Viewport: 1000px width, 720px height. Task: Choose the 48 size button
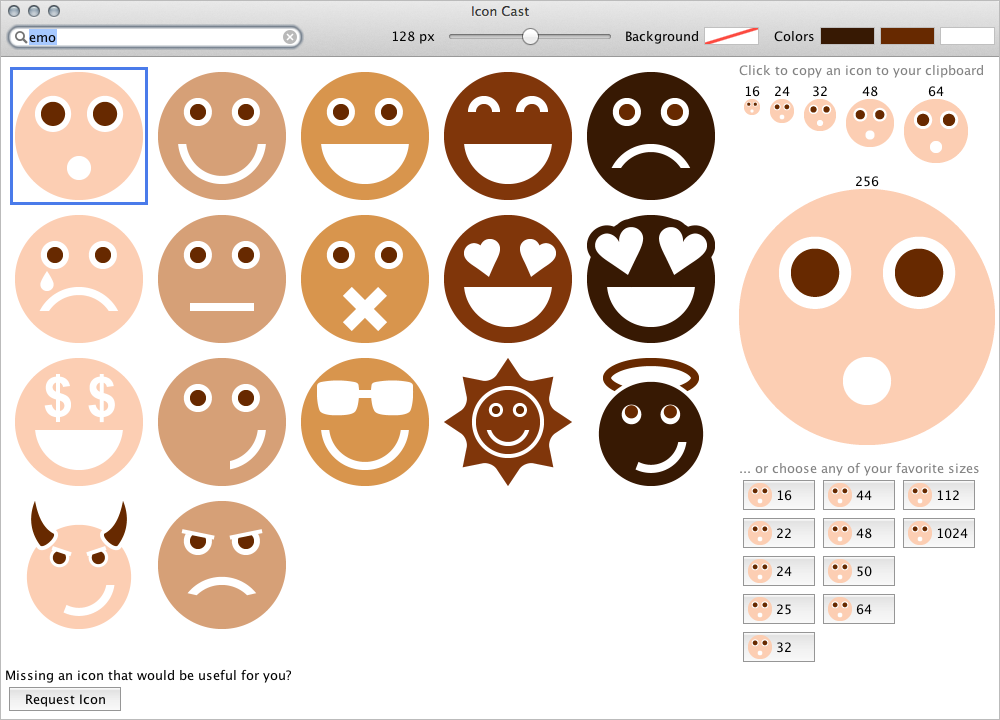tap(858, 533)
